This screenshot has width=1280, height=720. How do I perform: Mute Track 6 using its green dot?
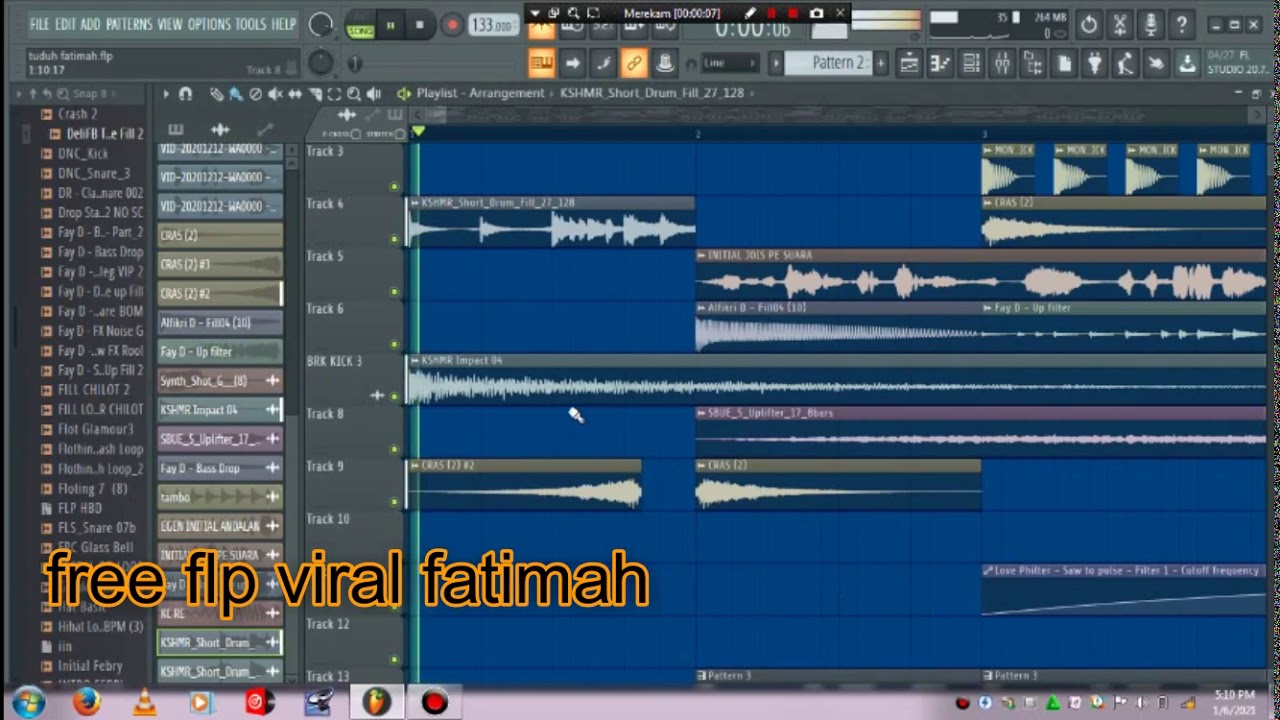(x=394, y=344)
